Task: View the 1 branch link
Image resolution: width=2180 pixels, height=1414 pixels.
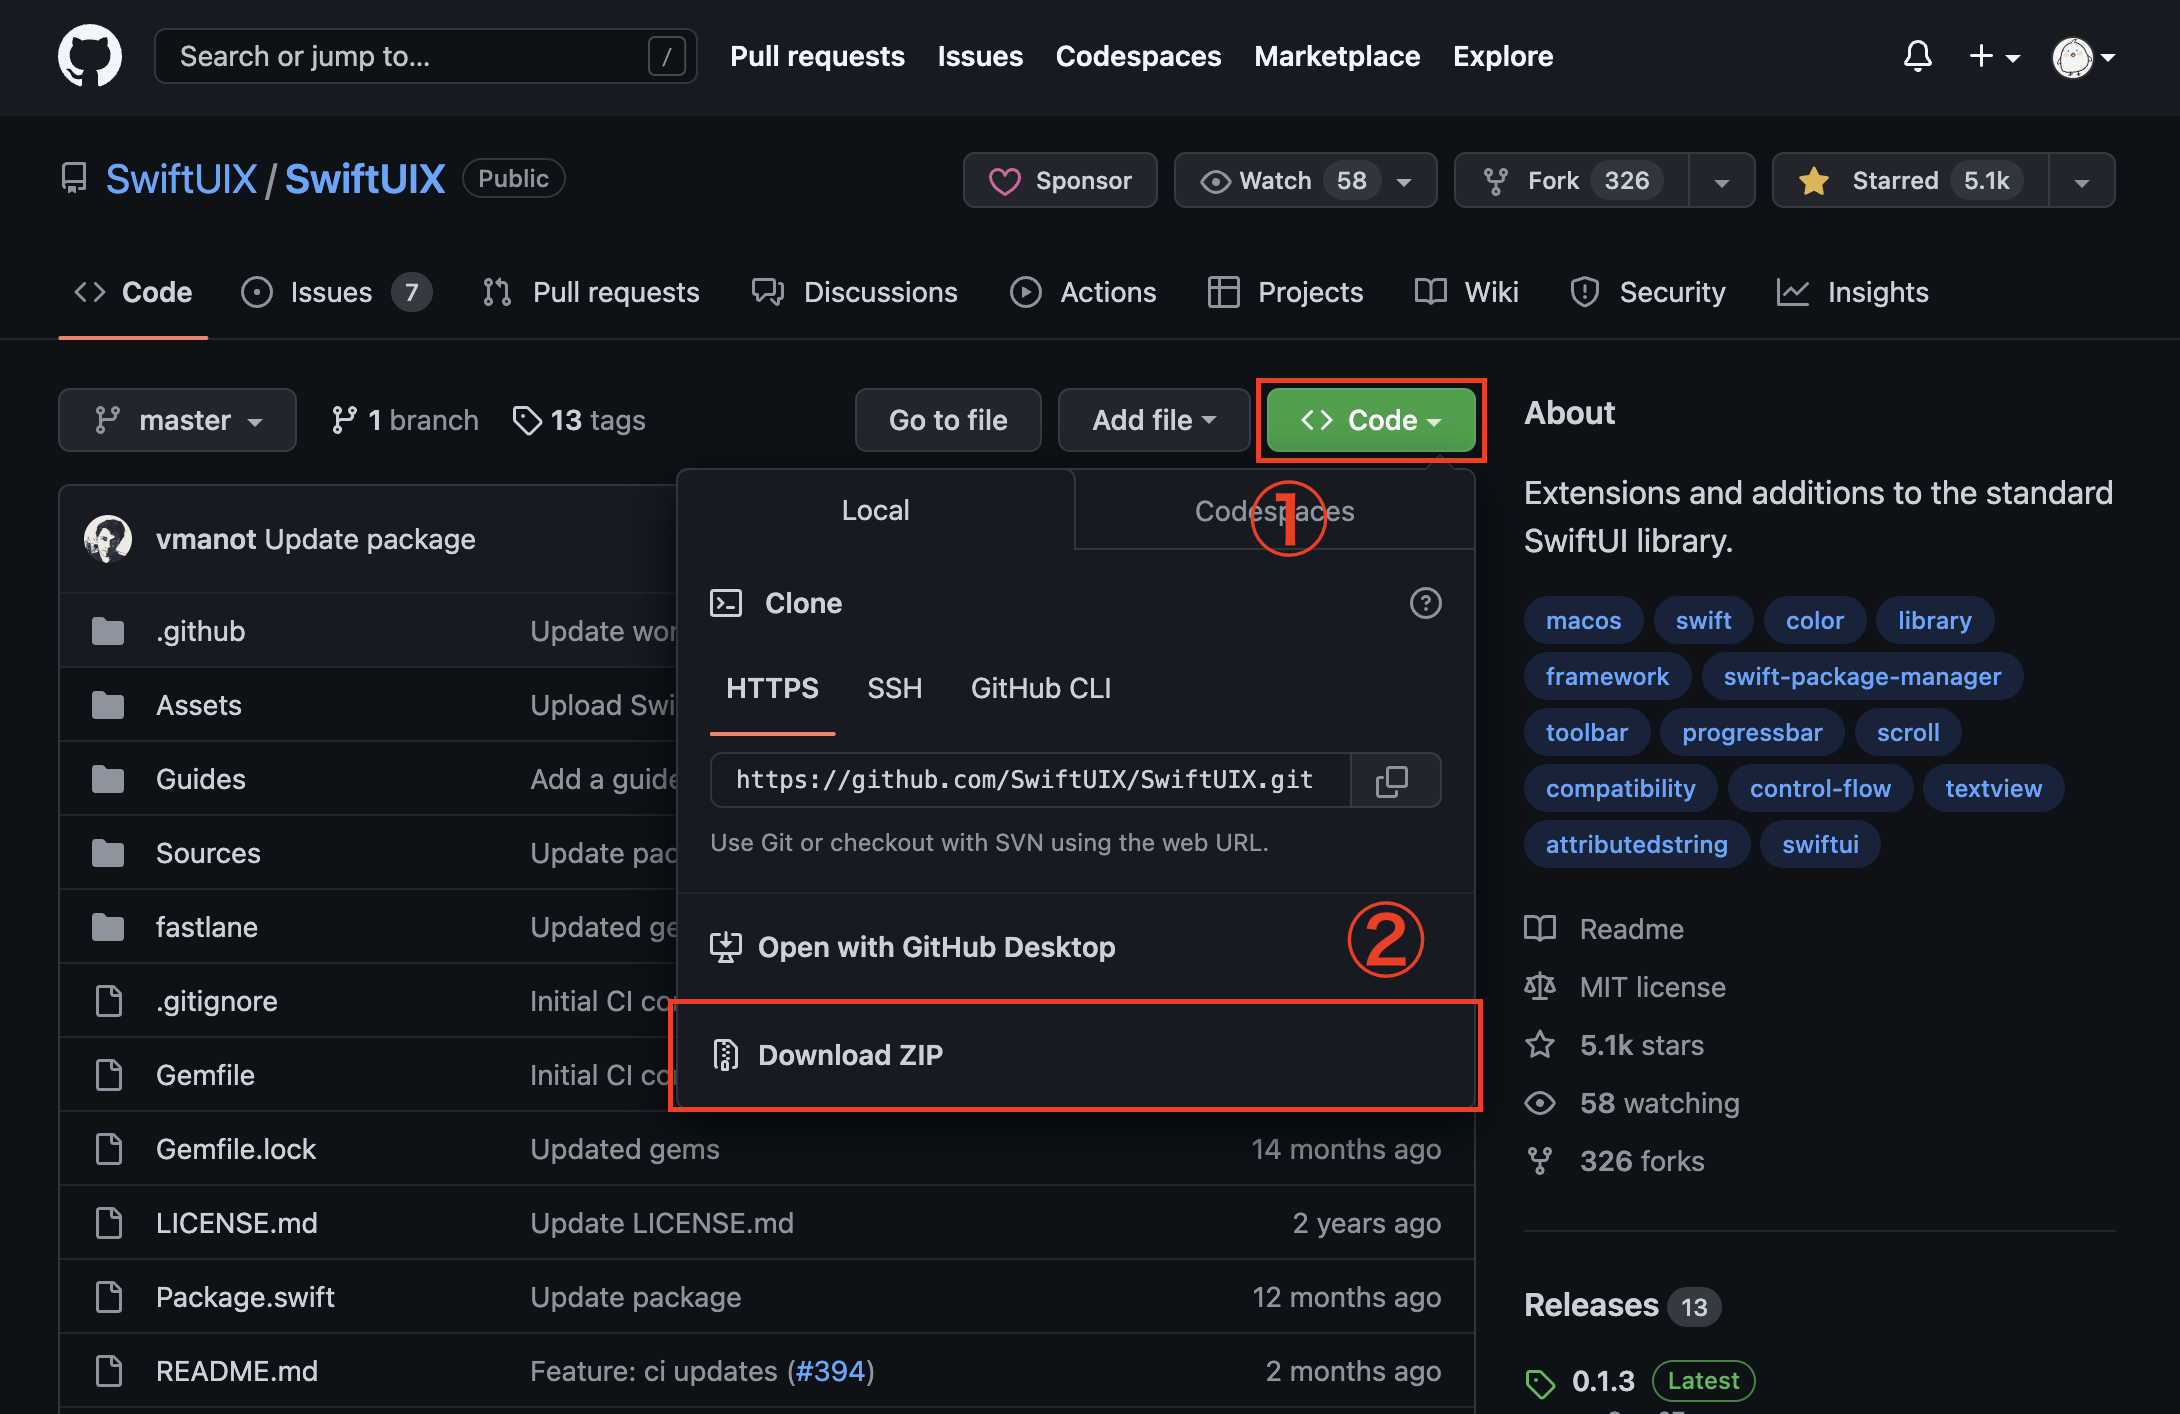Action: point(405,420)
